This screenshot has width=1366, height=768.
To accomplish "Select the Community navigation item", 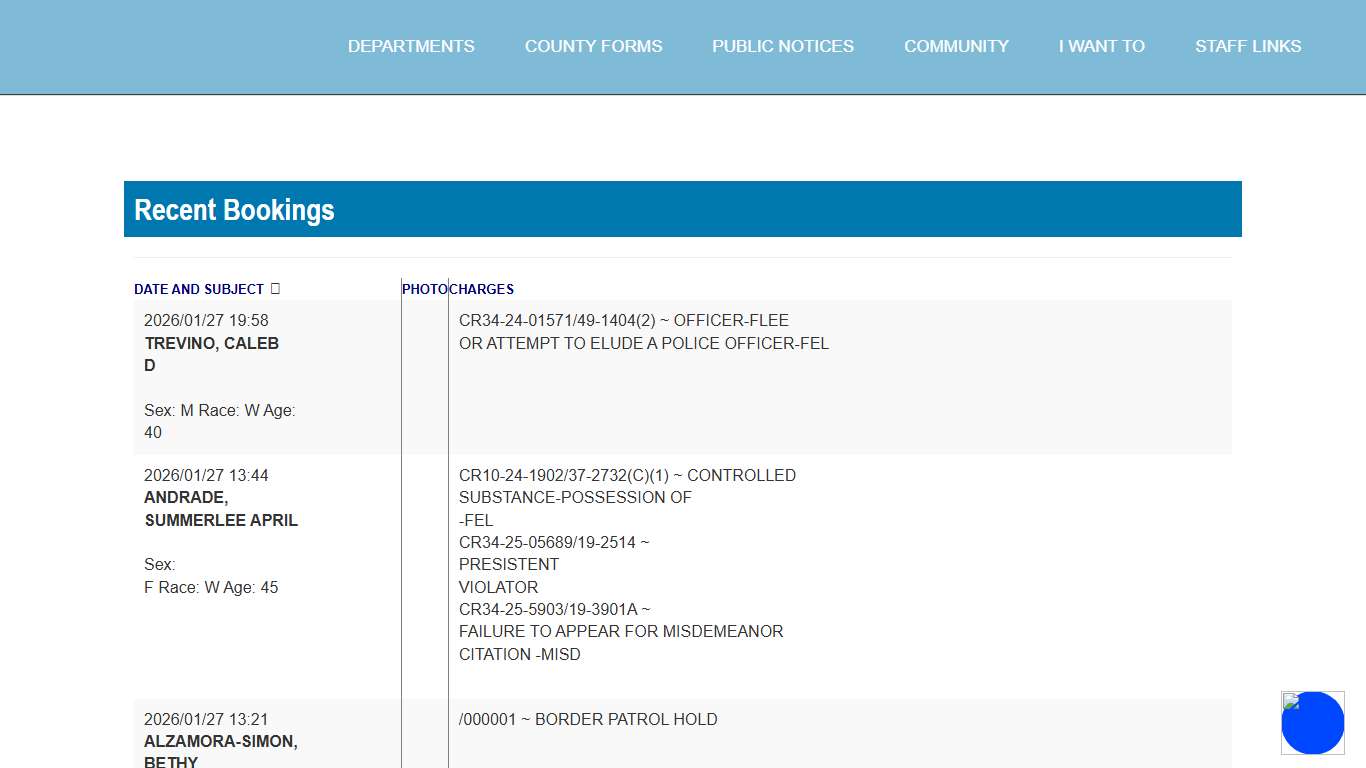I will click(956, 46).
